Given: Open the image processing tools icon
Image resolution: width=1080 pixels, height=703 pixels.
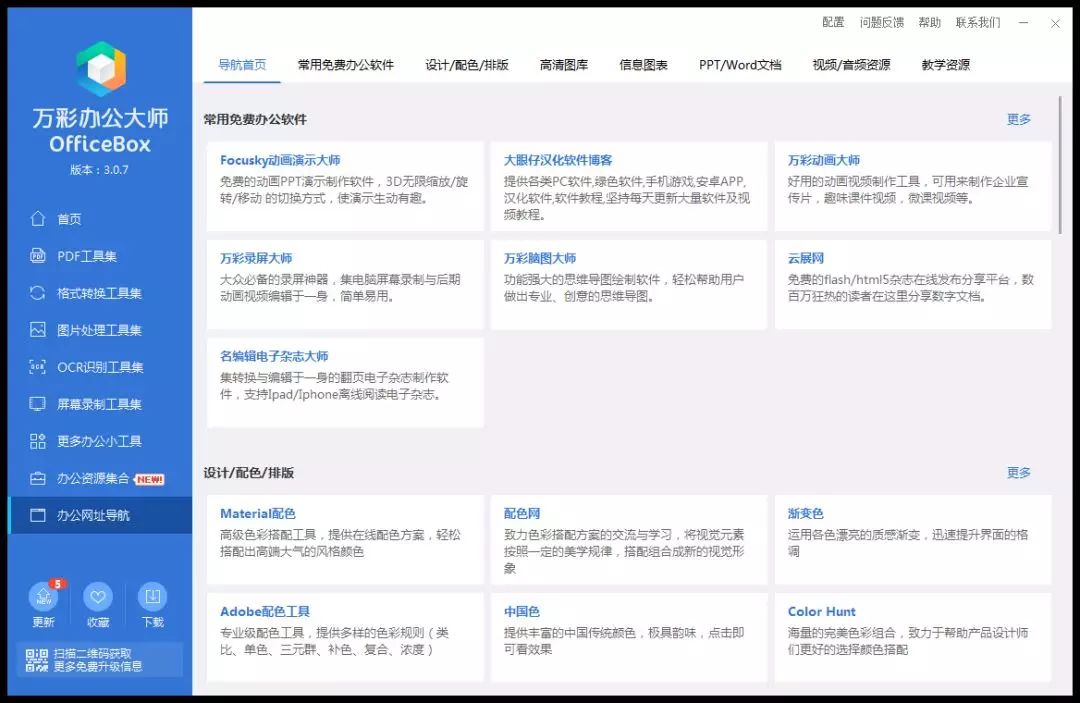Looking at the screenshot, I should [38, 330].
